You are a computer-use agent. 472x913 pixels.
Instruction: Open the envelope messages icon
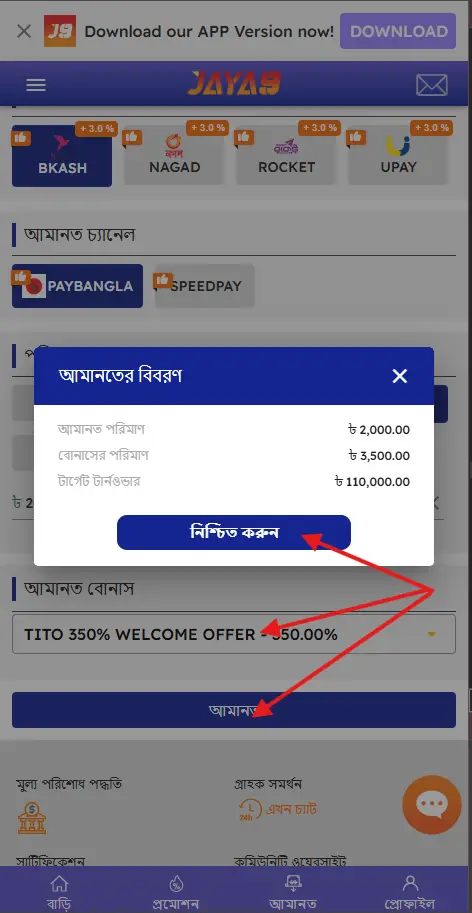(x=431, y=85)
